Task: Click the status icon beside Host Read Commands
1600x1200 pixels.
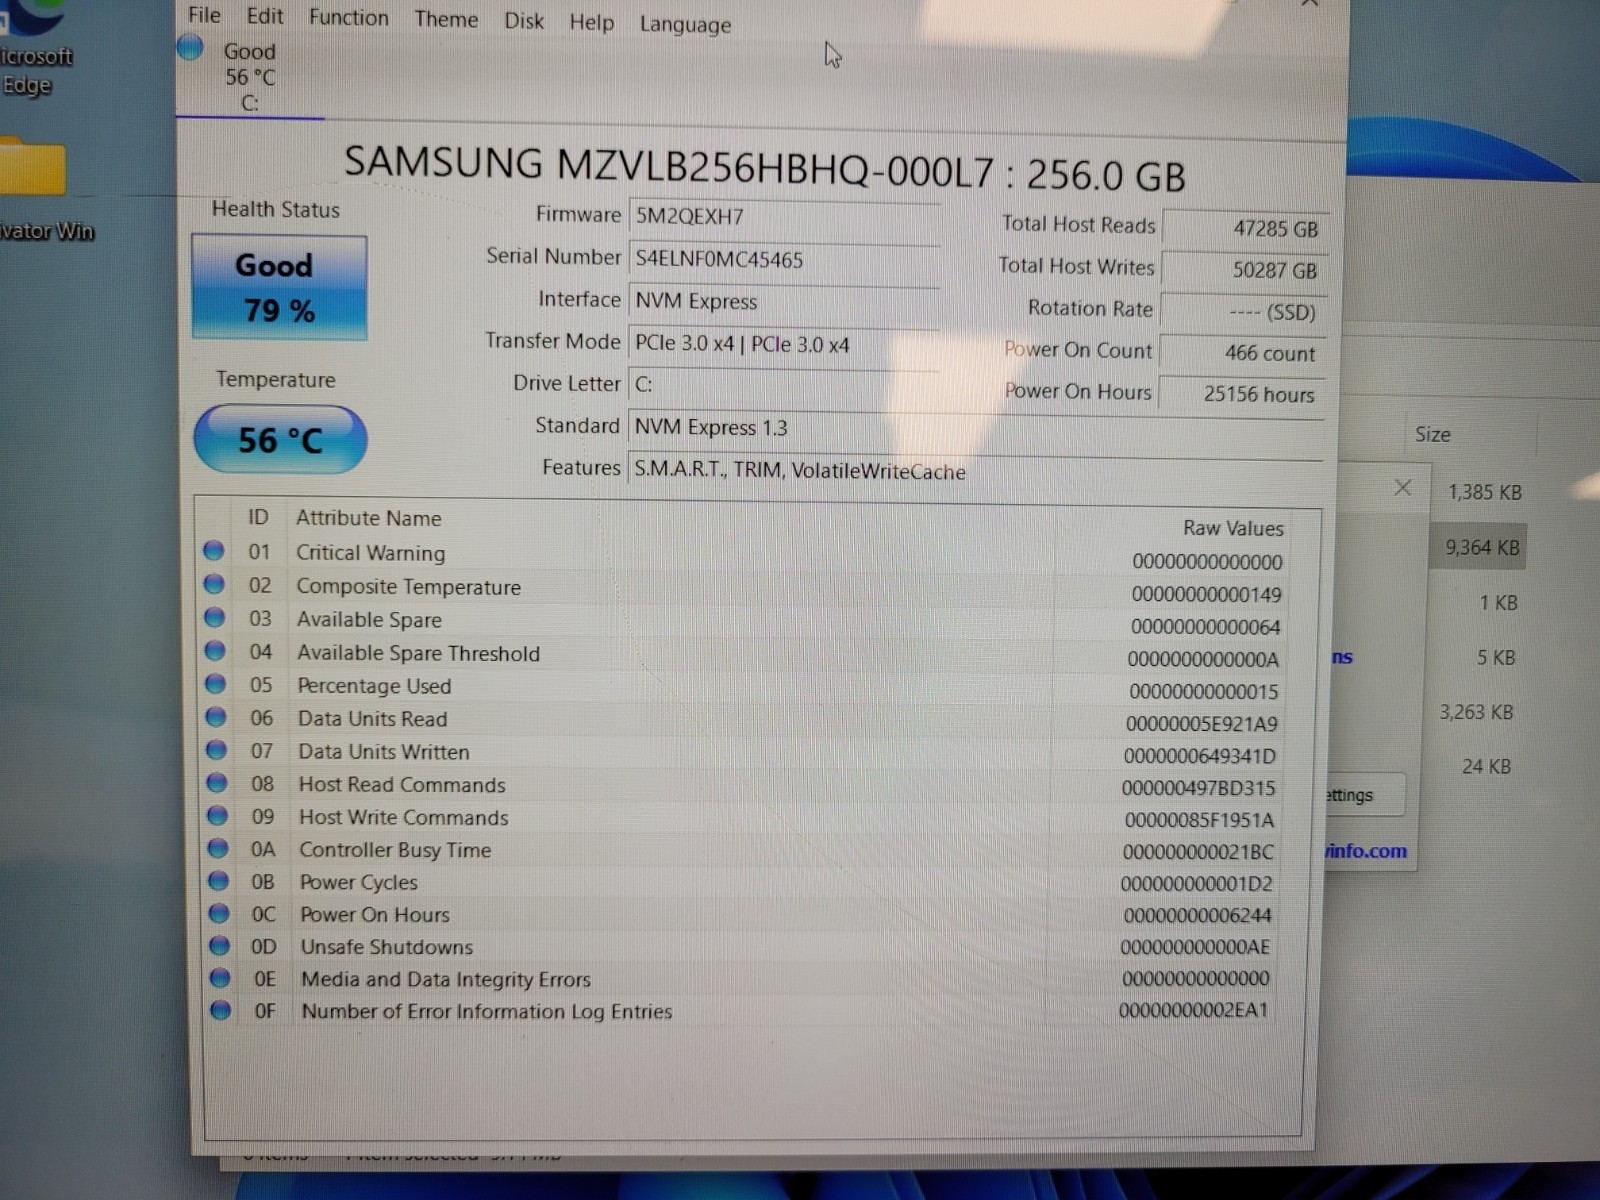Action: pos(217,783)
